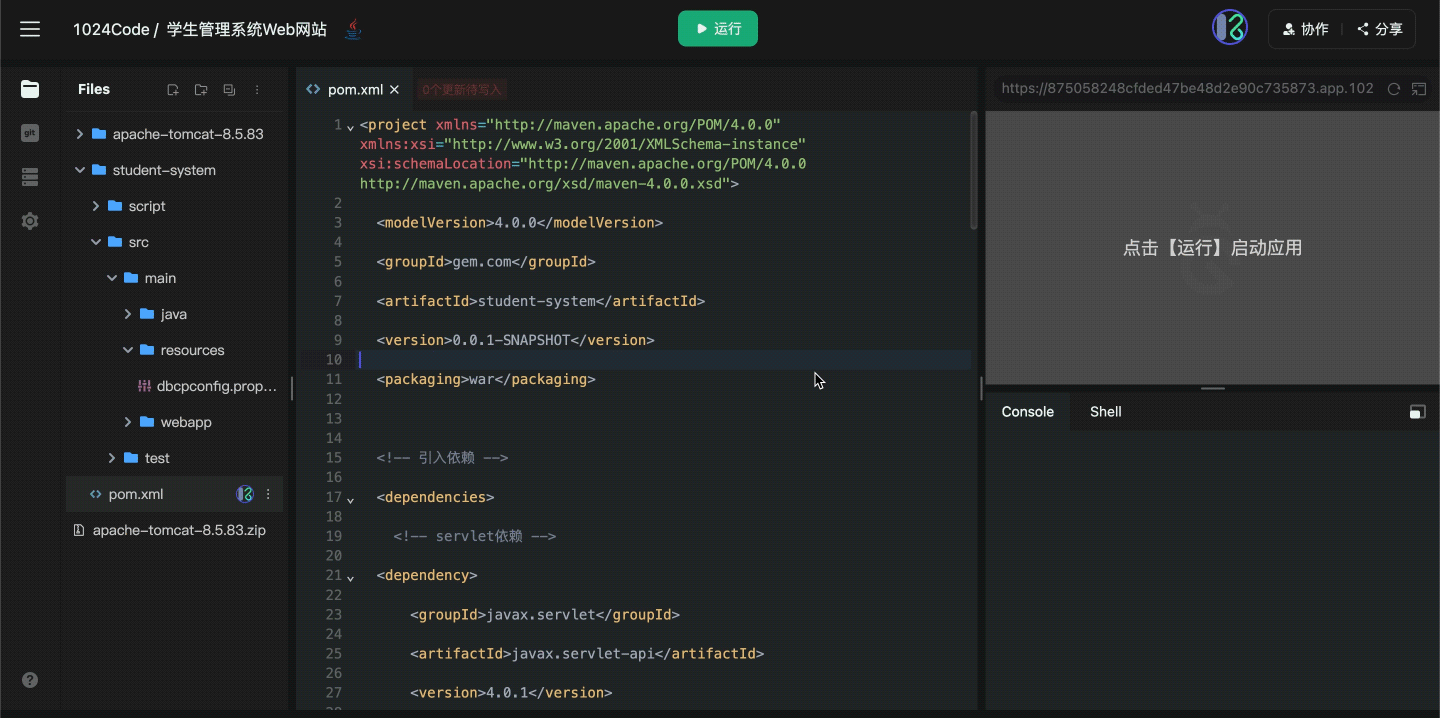Switch to the Shell tab
1440x718 pixels.
1106,412
